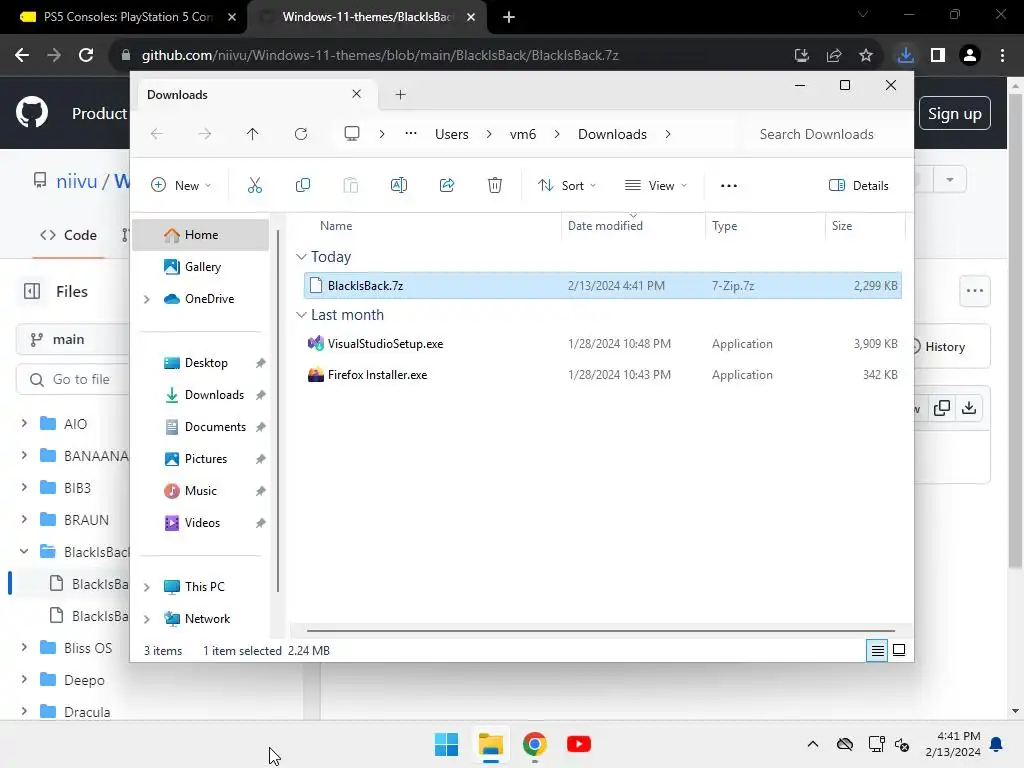Download raw file icon on GitHub page
This screenshot has width=1024, height=768.
pos(969,408)
